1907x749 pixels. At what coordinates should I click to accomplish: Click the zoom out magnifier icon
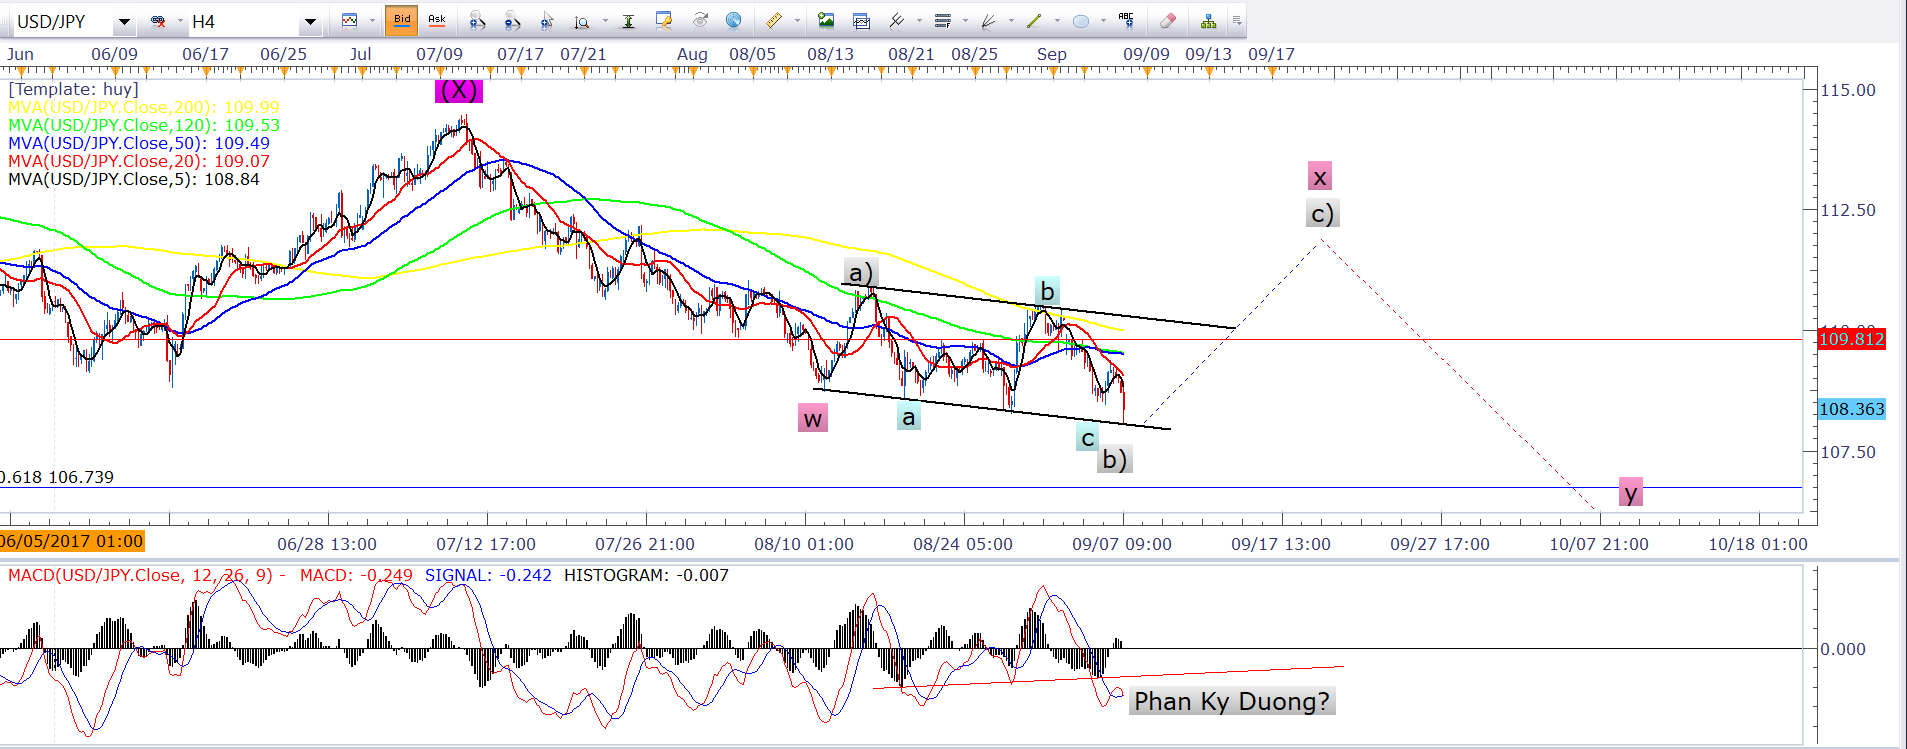pyautogui.click(x=511, y=21)
